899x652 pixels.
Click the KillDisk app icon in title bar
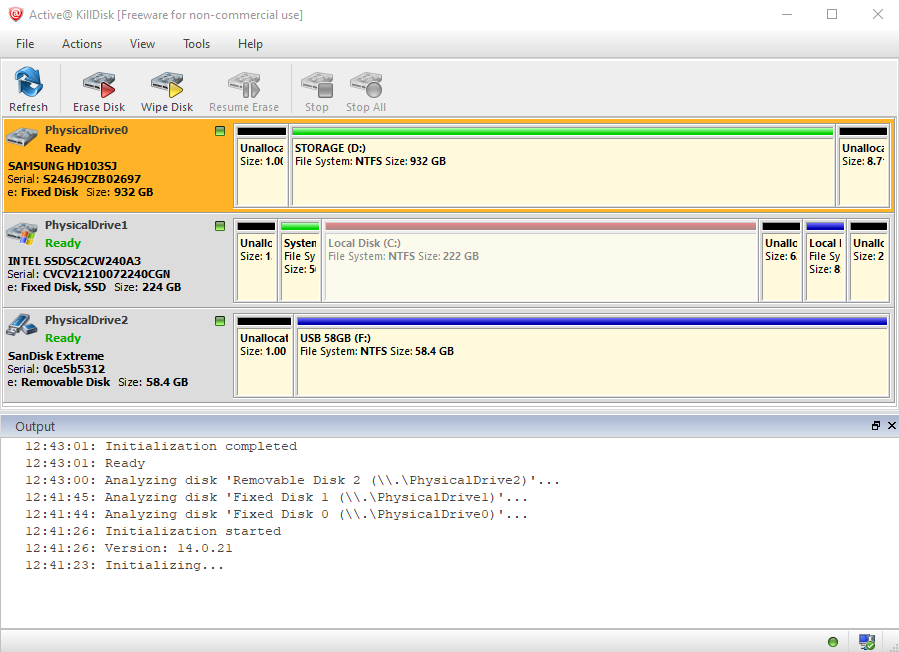[15, 14]
